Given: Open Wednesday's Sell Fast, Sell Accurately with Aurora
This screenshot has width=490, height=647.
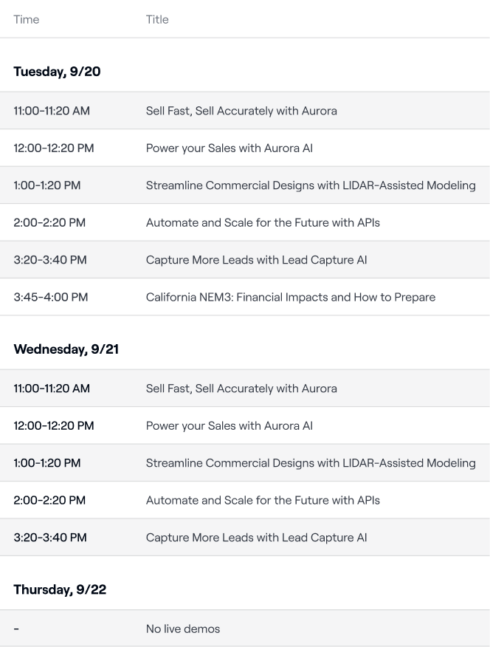Looking at the screenshot, I should tap(241, 388).
